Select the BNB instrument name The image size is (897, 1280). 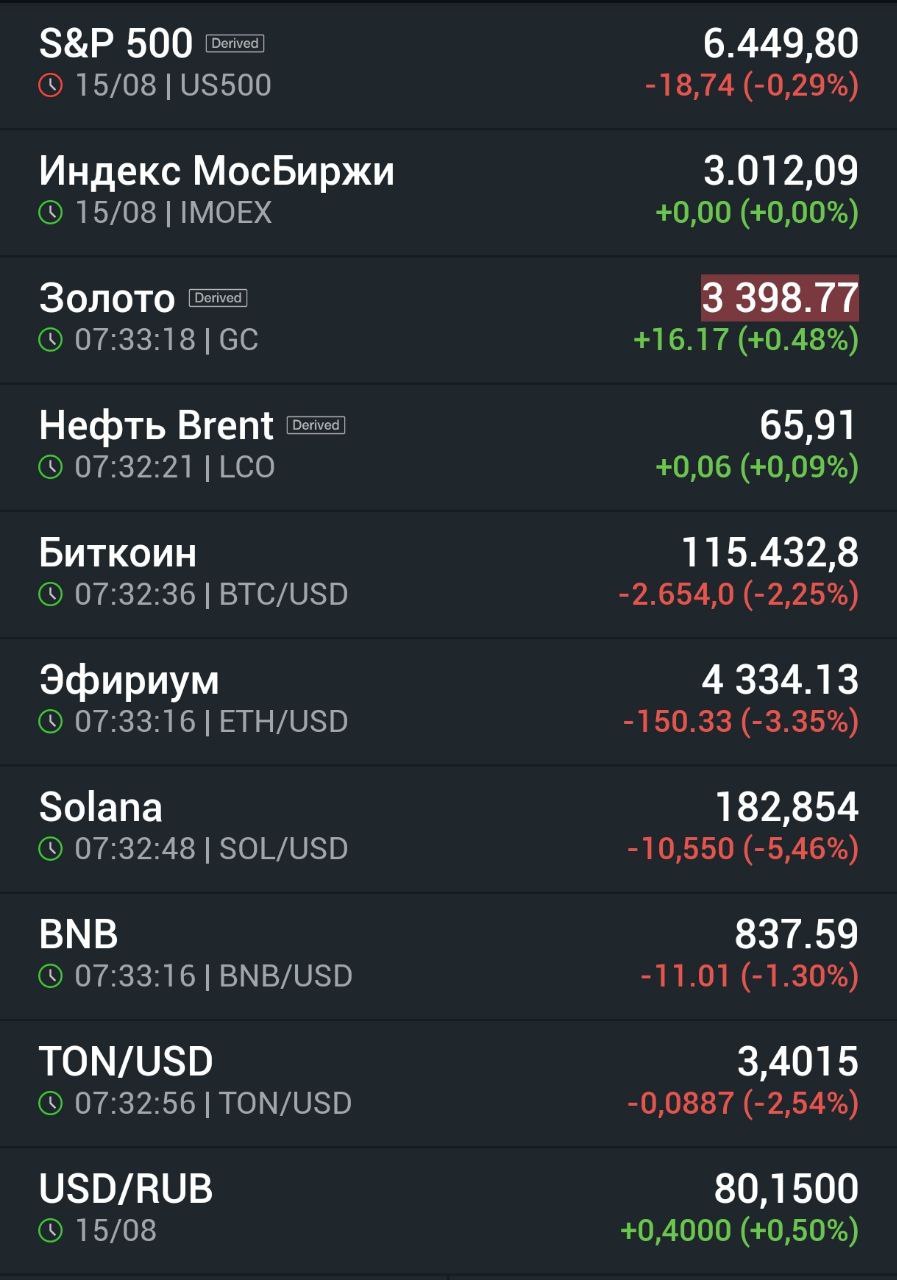[79, 935]
